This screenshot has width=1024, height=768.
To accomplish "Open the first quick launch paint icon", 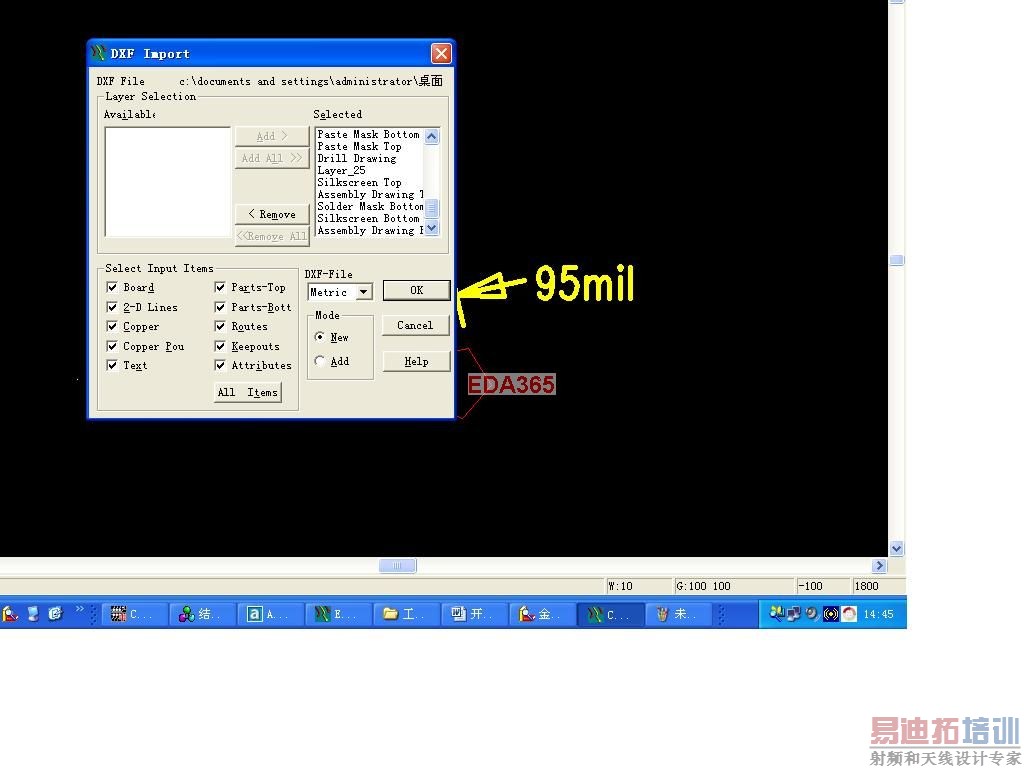I will pos(10,614).
